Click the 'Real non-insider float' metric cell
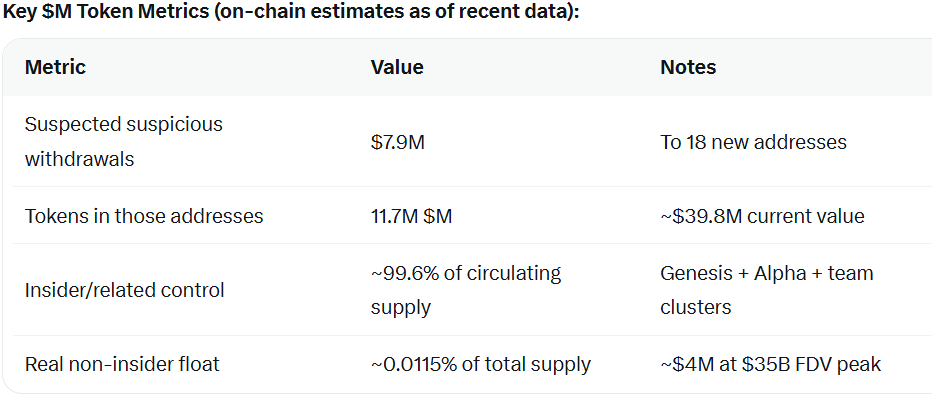The width and height of the screenshot is (932, 410). [122, 364]
